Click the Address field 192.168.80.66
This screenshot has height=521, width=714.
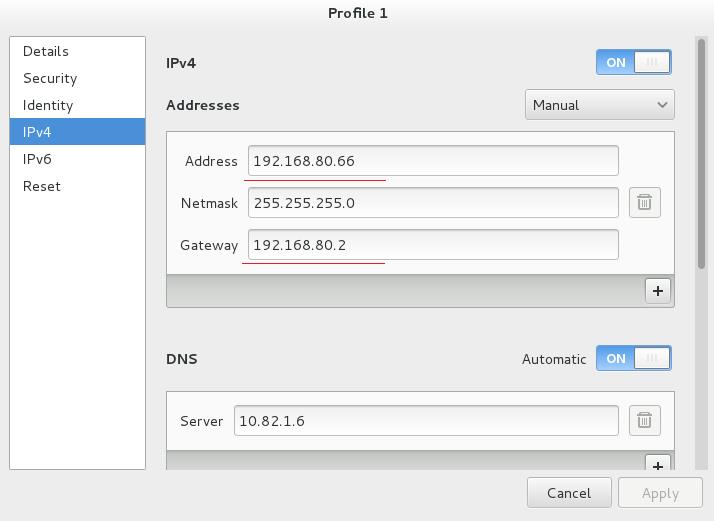coord(433,161)
